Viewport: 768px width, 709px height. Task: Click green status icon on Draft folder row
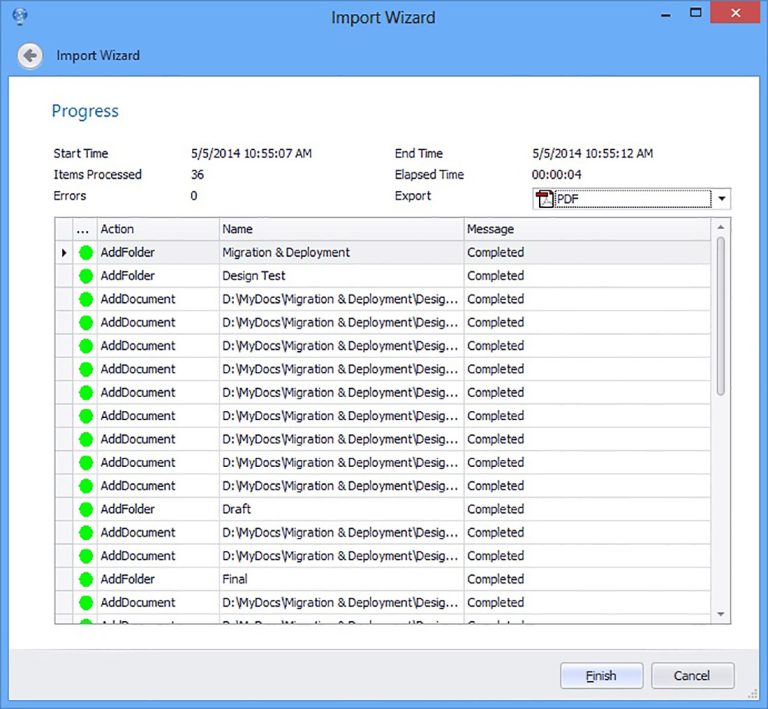click(x=85, y=509)
